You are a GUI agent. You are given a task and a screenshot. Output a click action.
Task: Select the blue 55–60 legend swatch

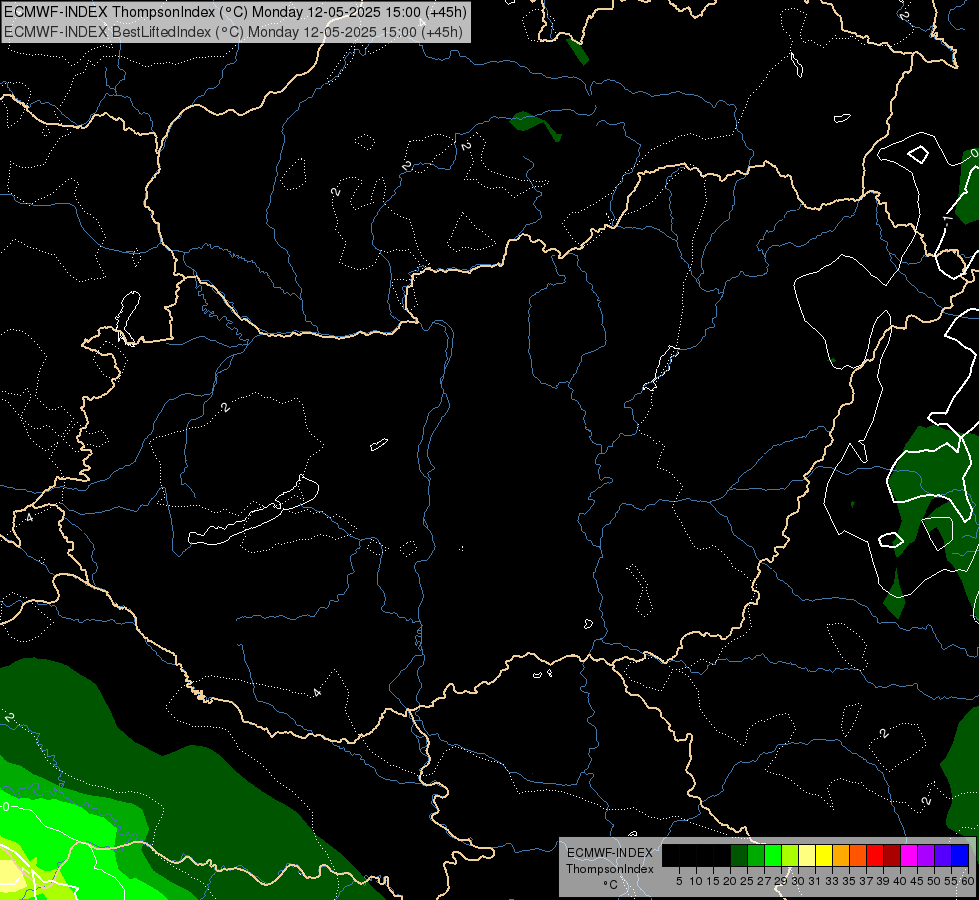point(960,855)
